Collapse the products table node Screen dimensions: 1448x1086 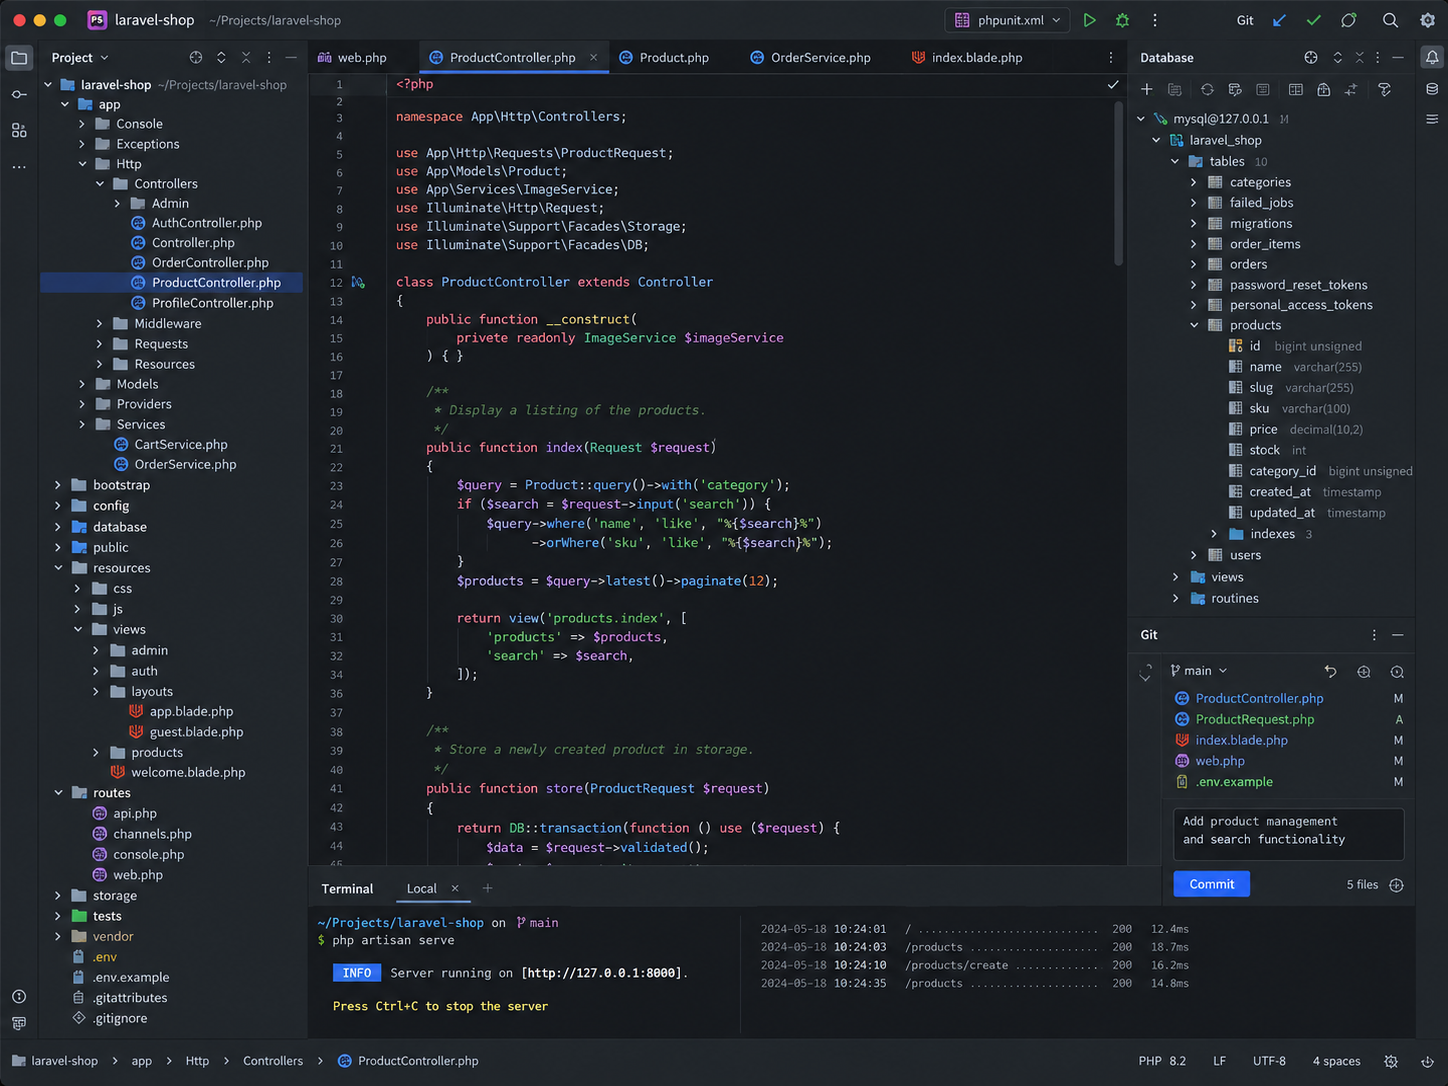(1194, 325)
